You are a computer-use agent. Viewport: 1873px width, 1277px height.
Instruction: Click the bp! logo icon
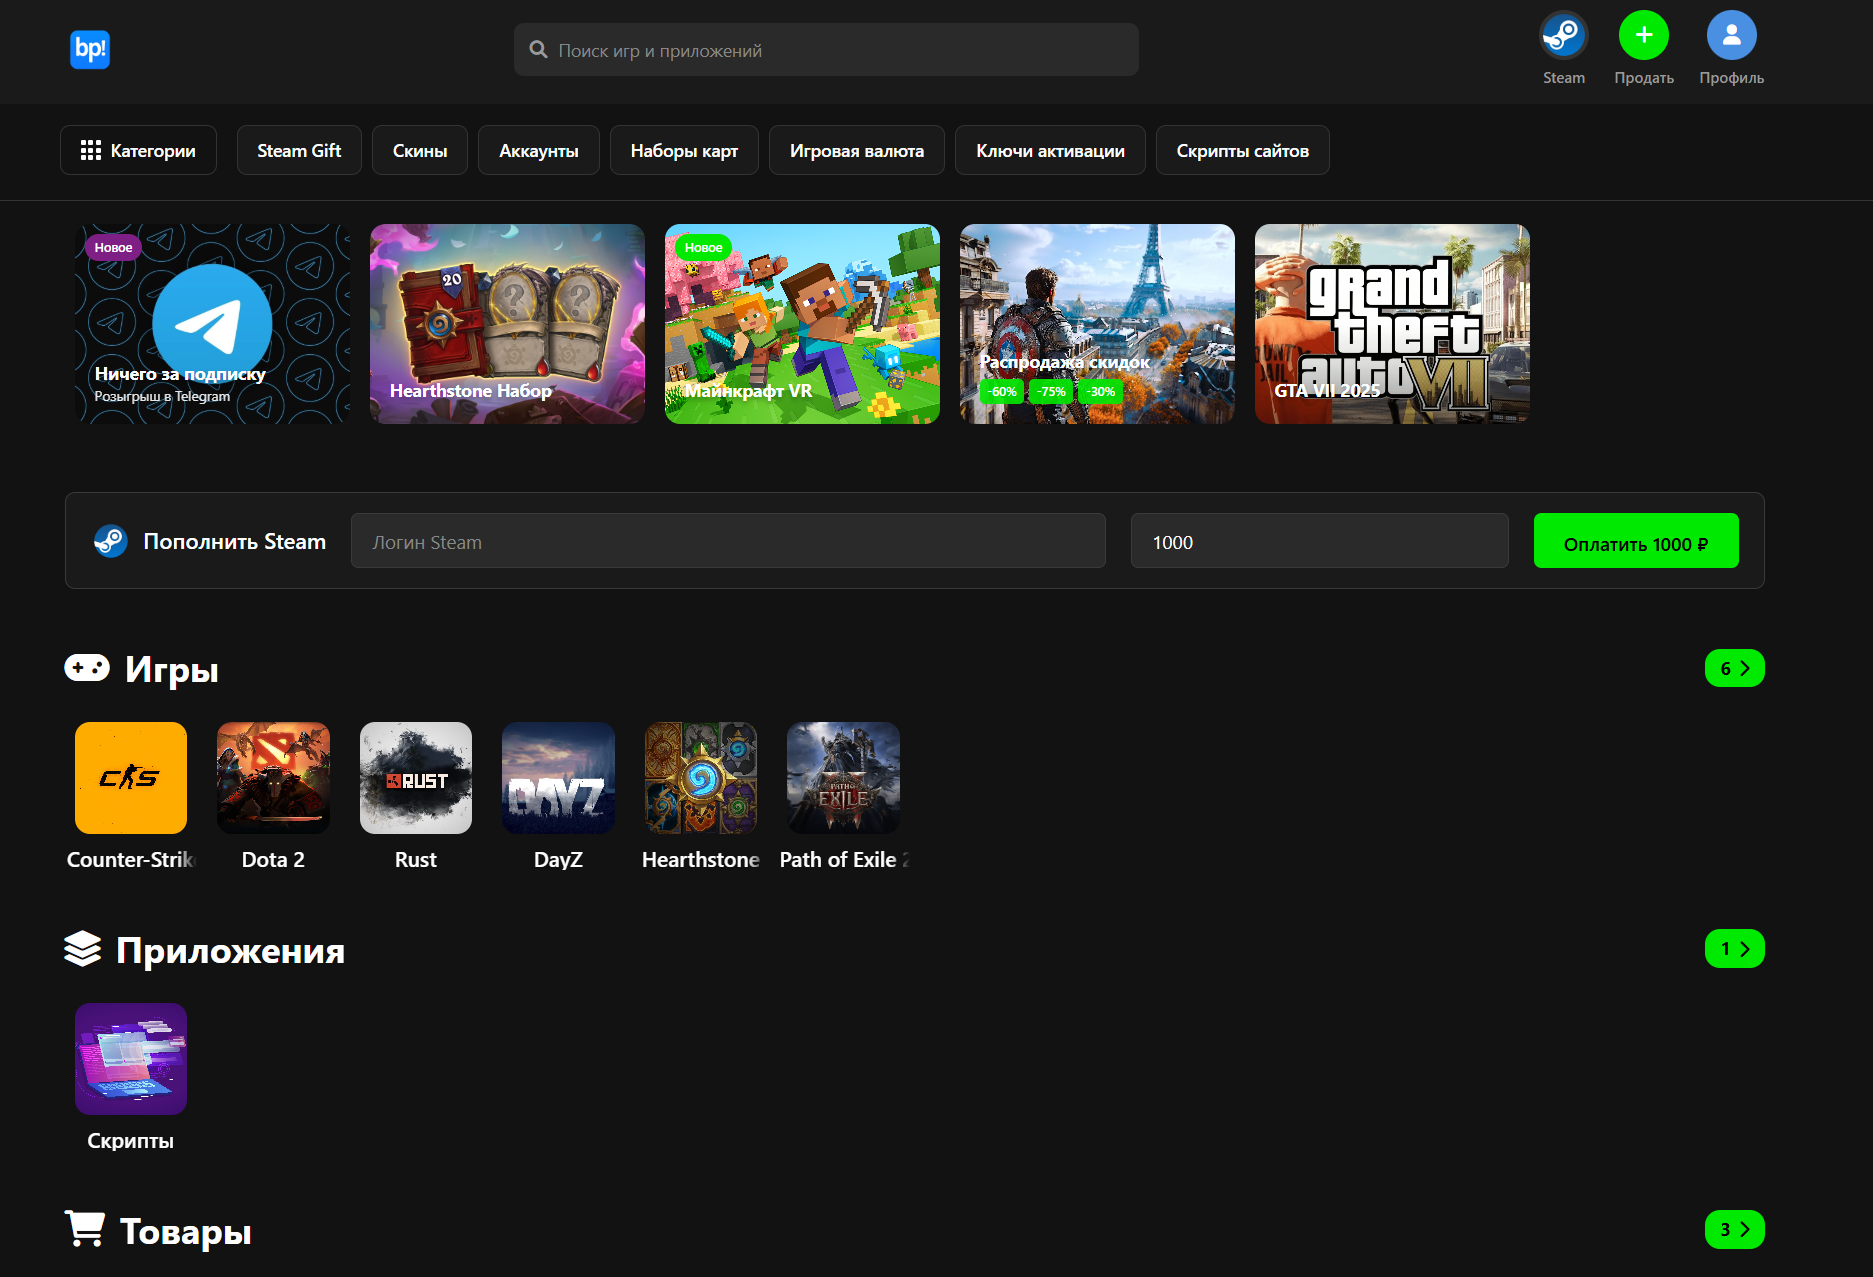[90, 49]
